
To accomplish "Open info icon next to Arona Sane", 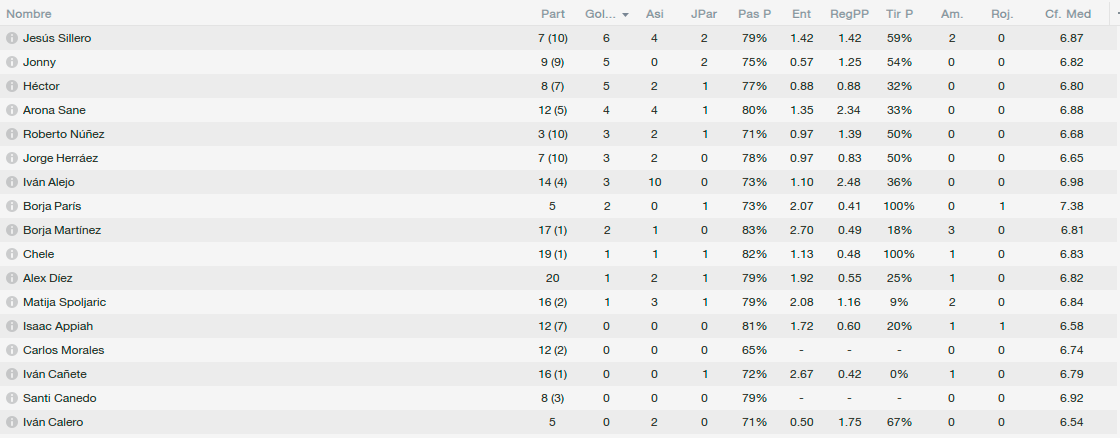I will coord(11,110).
